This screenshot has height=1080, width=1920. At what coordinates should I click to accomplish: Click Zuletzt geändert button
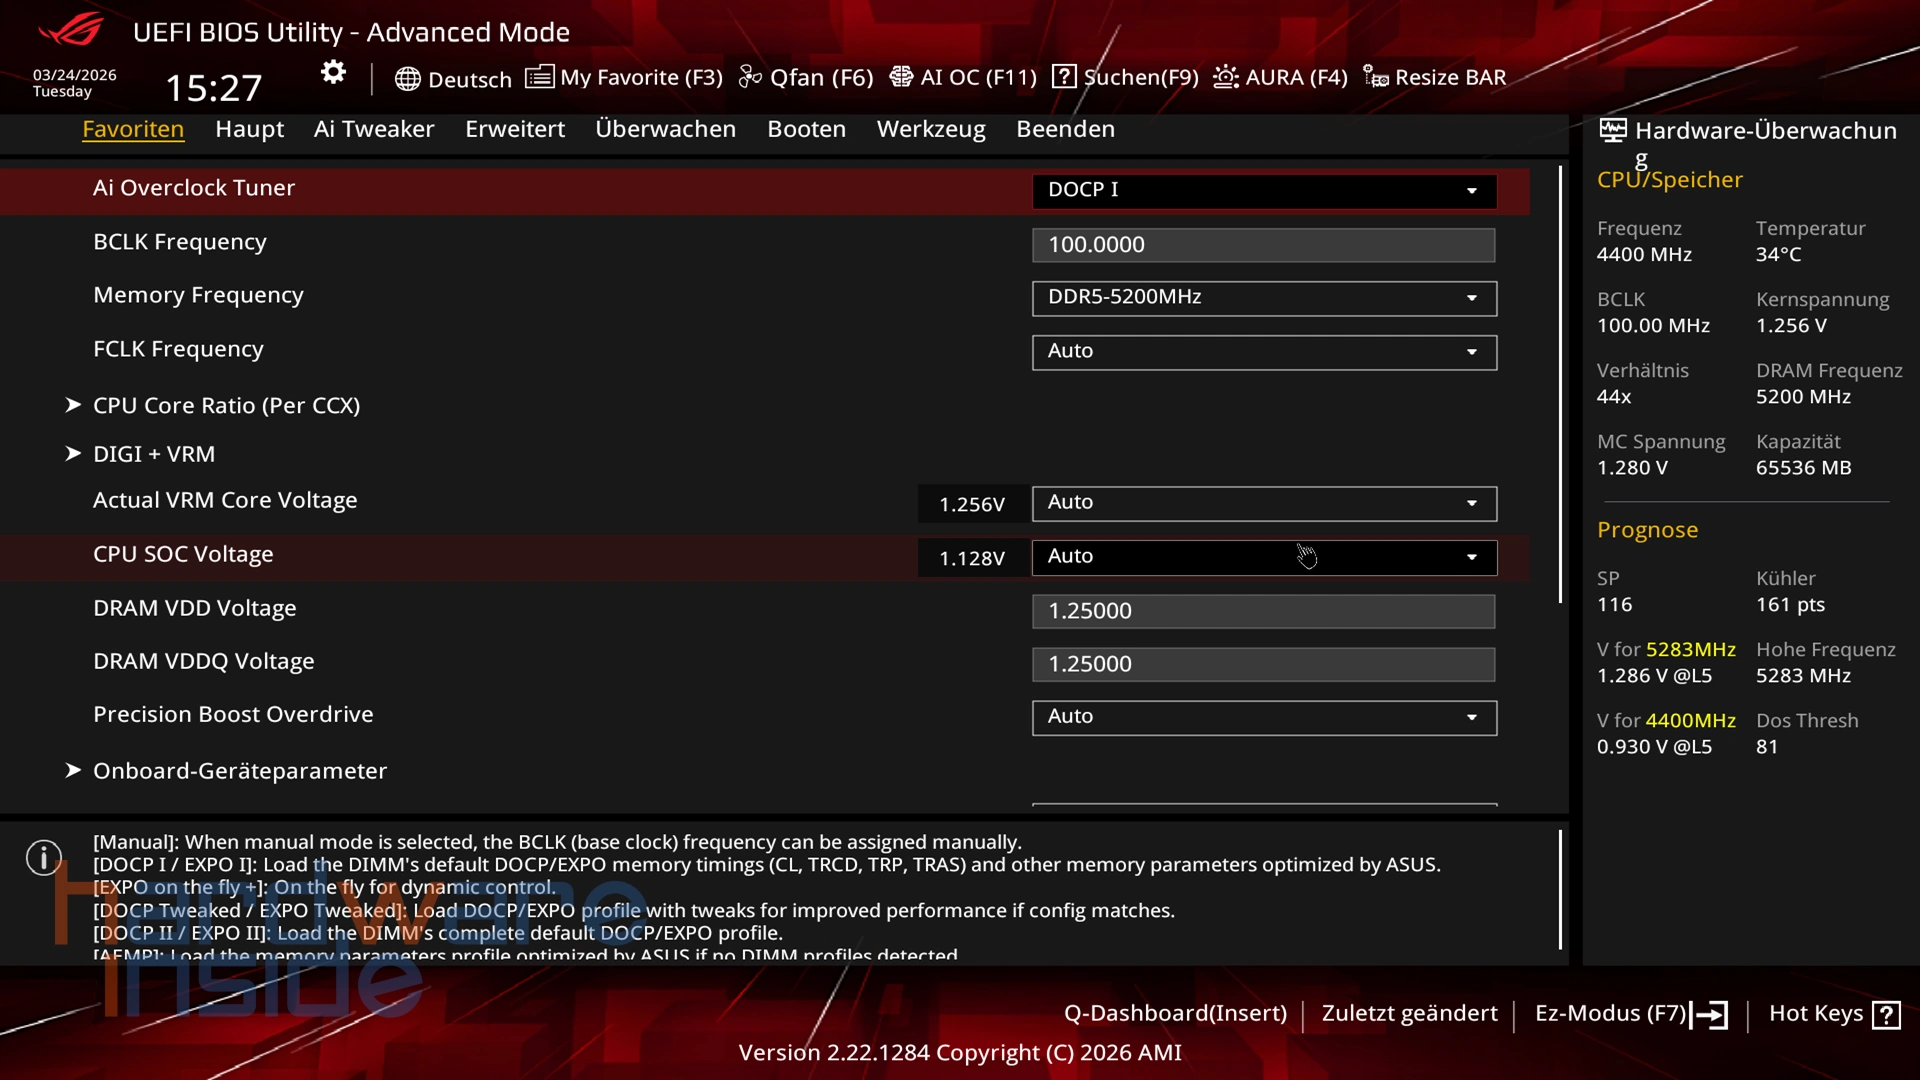(x=1409, y=1013)
